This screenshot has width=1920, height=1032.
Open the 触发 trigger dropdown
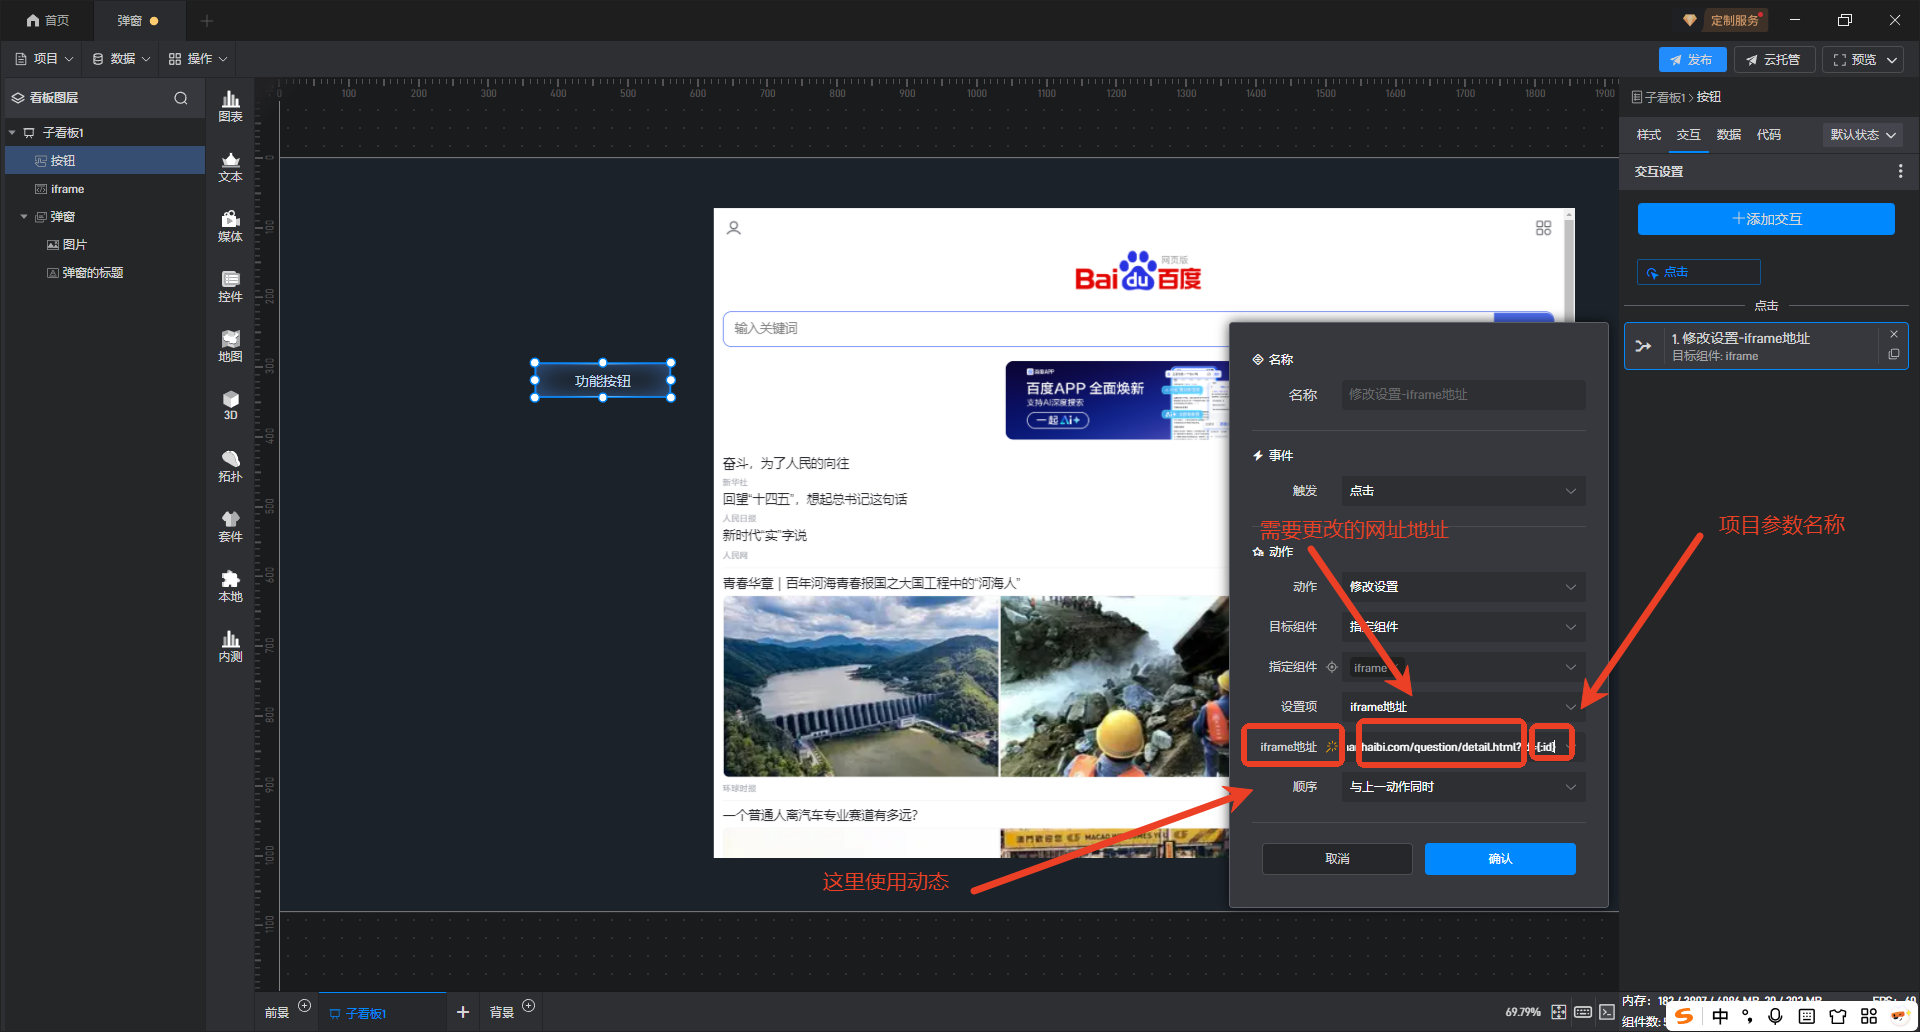pos(1462,491)
